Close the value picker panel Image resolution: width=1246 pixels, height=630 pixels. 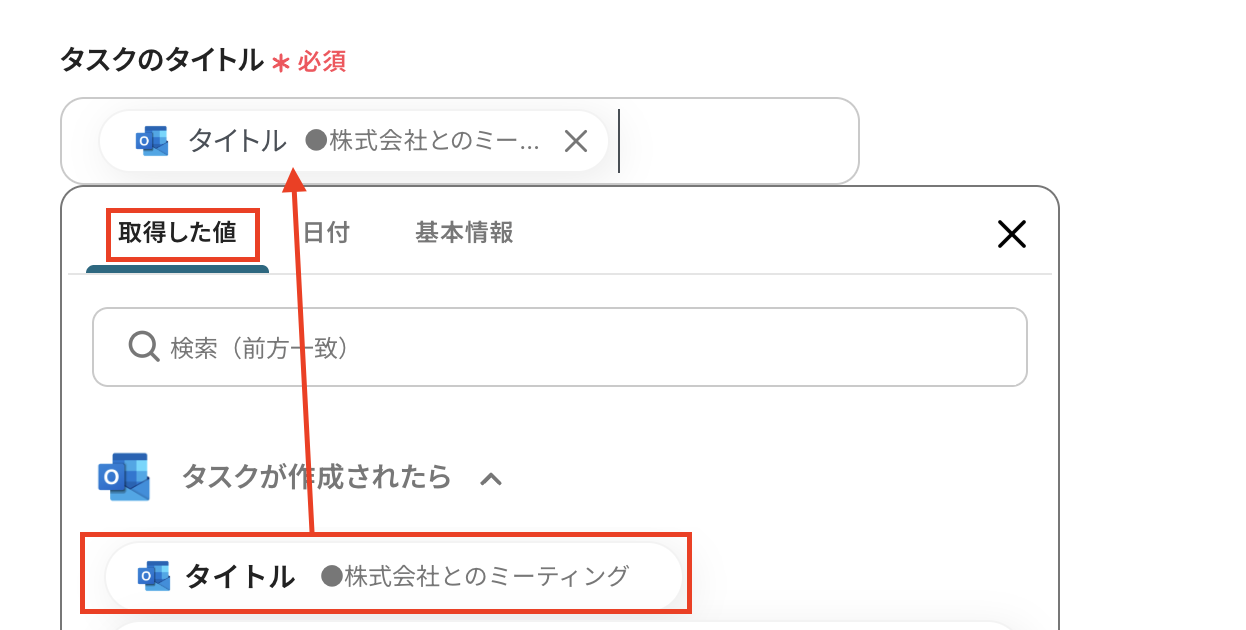(1012, 234)
